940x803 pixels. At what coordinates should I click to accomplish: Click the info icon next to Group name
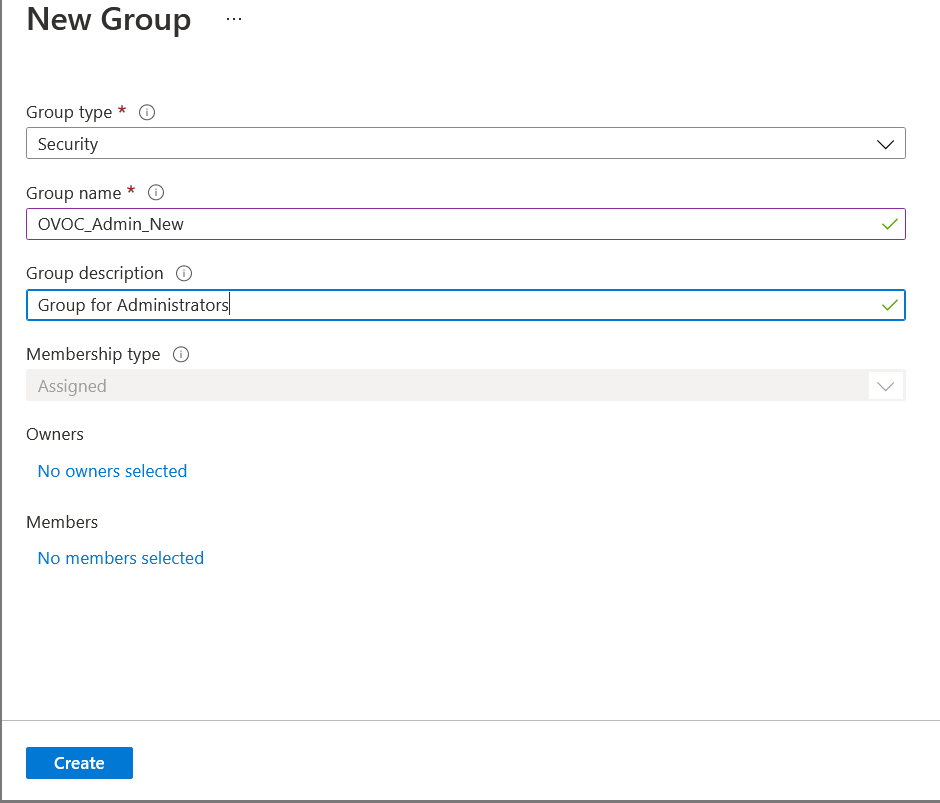156,193
